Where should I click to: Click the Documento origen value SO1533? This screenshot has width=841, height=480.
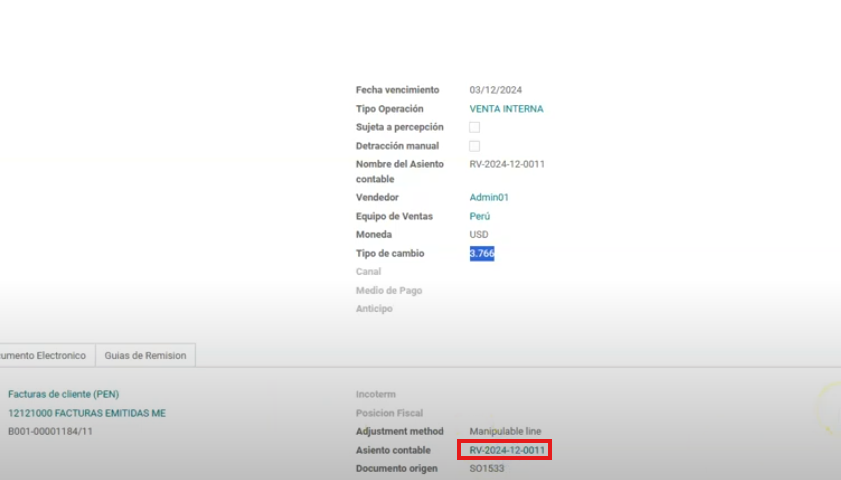487,469
